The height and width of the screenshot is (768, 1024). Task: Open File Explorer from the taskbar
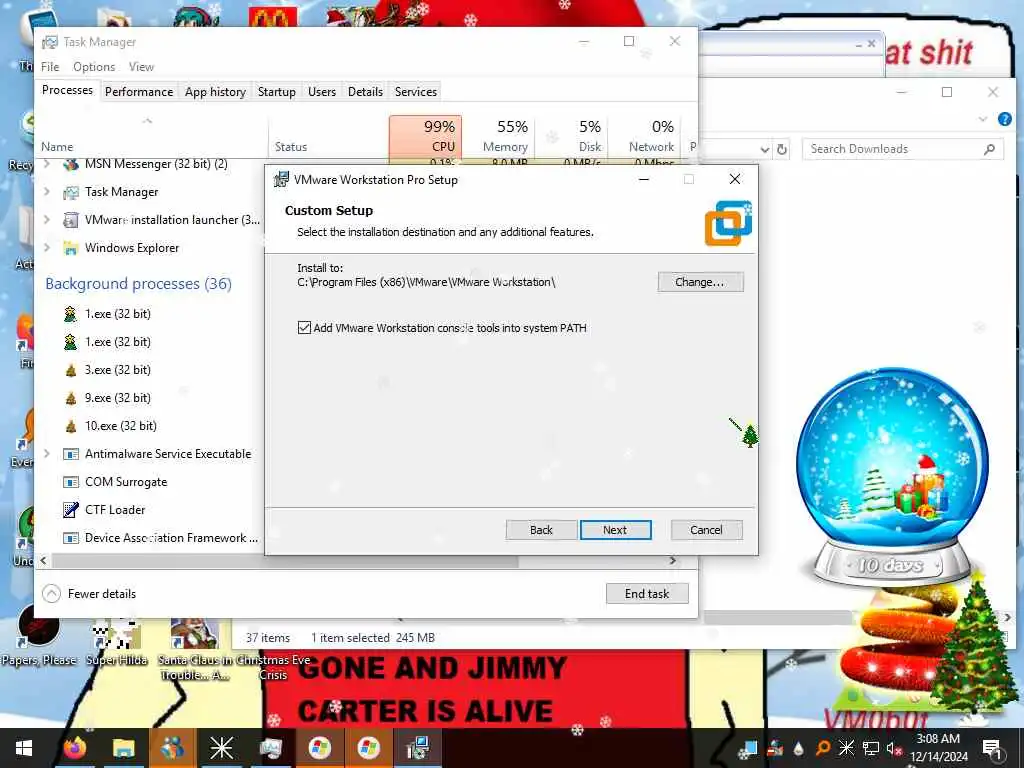click(123, 748)
